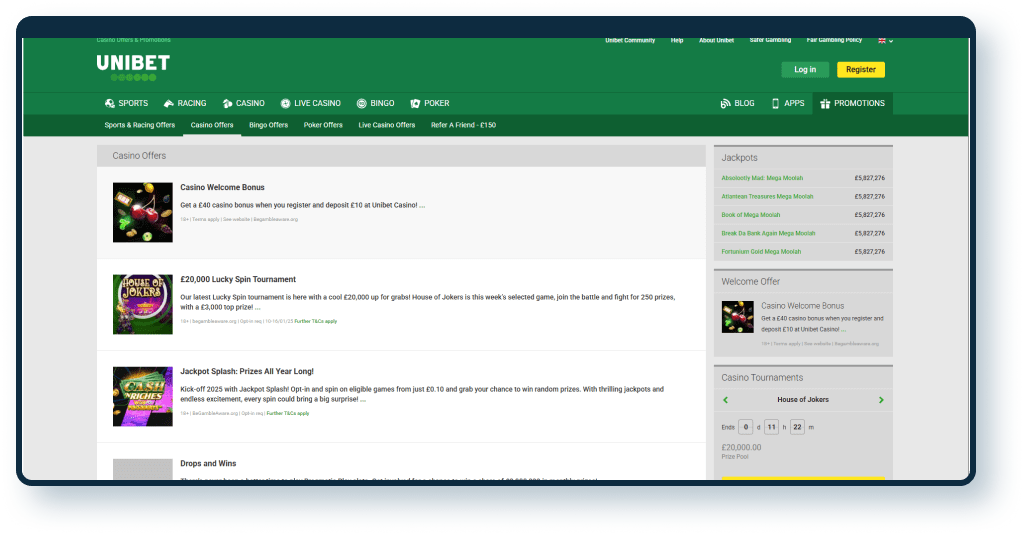Go to next casino tournament arrow
This screenshot has height=534, width=1024.
(x=881, y=400)
